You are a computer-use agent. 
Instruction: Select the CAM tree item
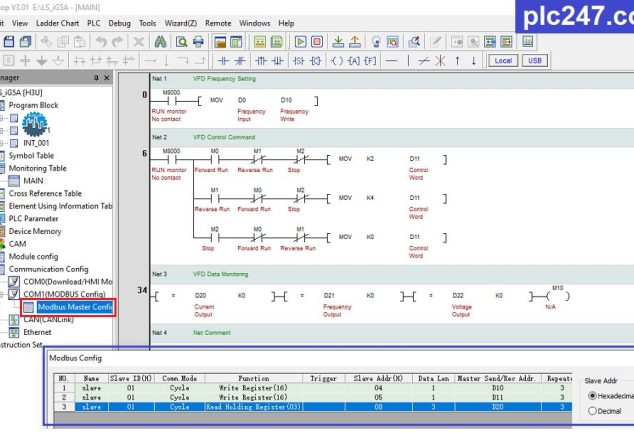tap(17, 244)
